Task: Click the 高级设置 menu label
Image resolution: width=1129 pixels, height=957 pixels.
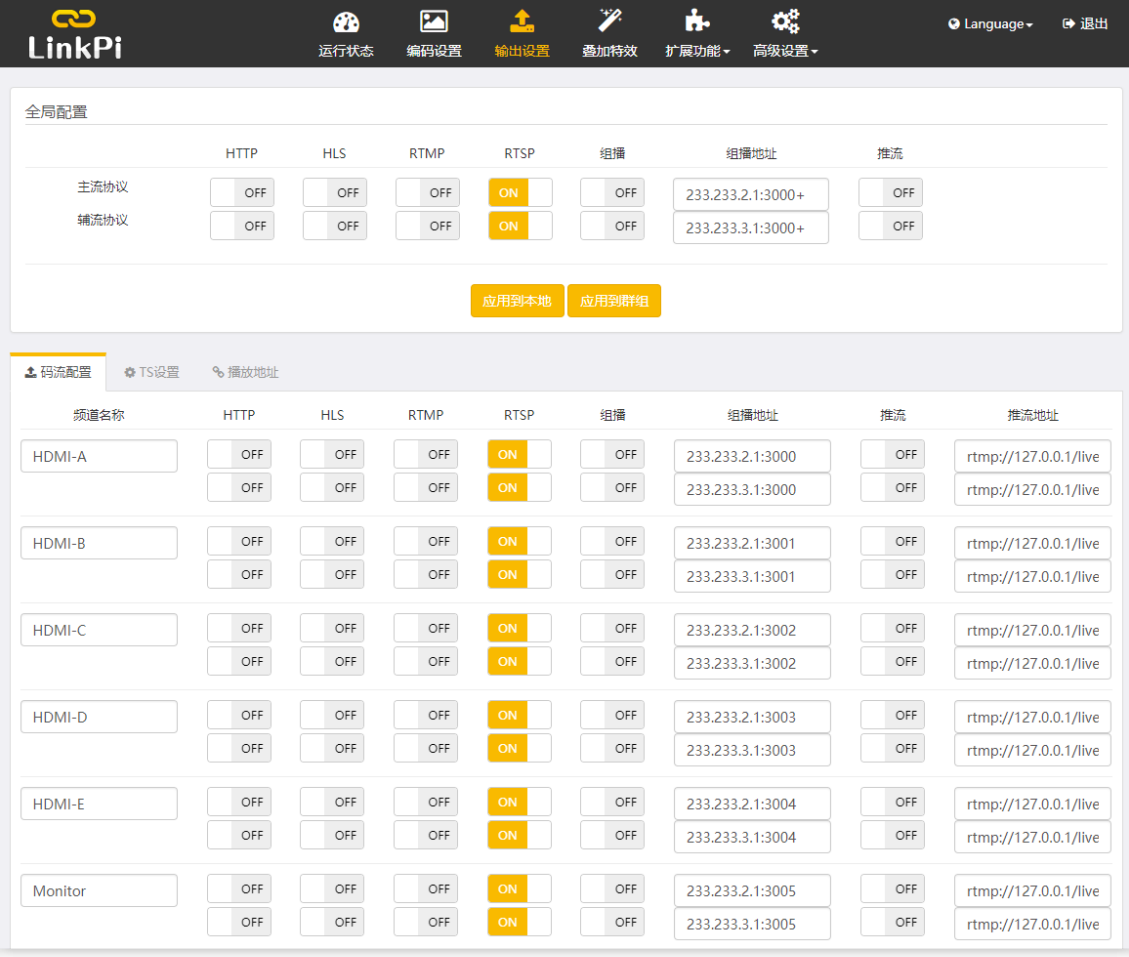Action: pyautogui.click(x=781, y=51)
